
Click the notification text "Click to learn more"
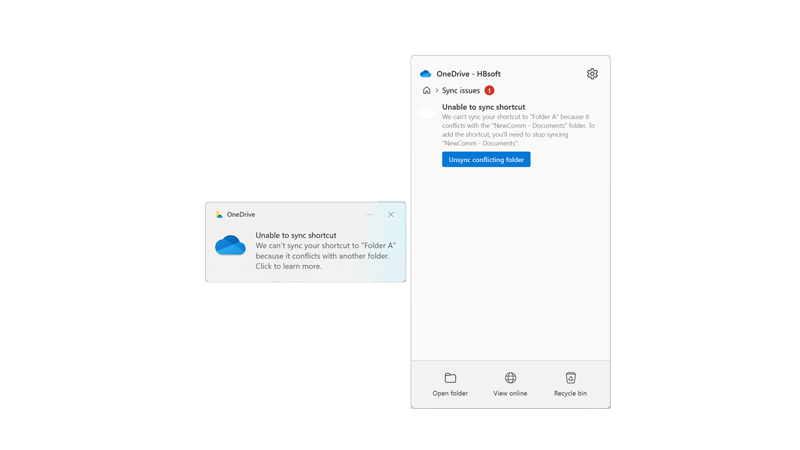[288, 267]
